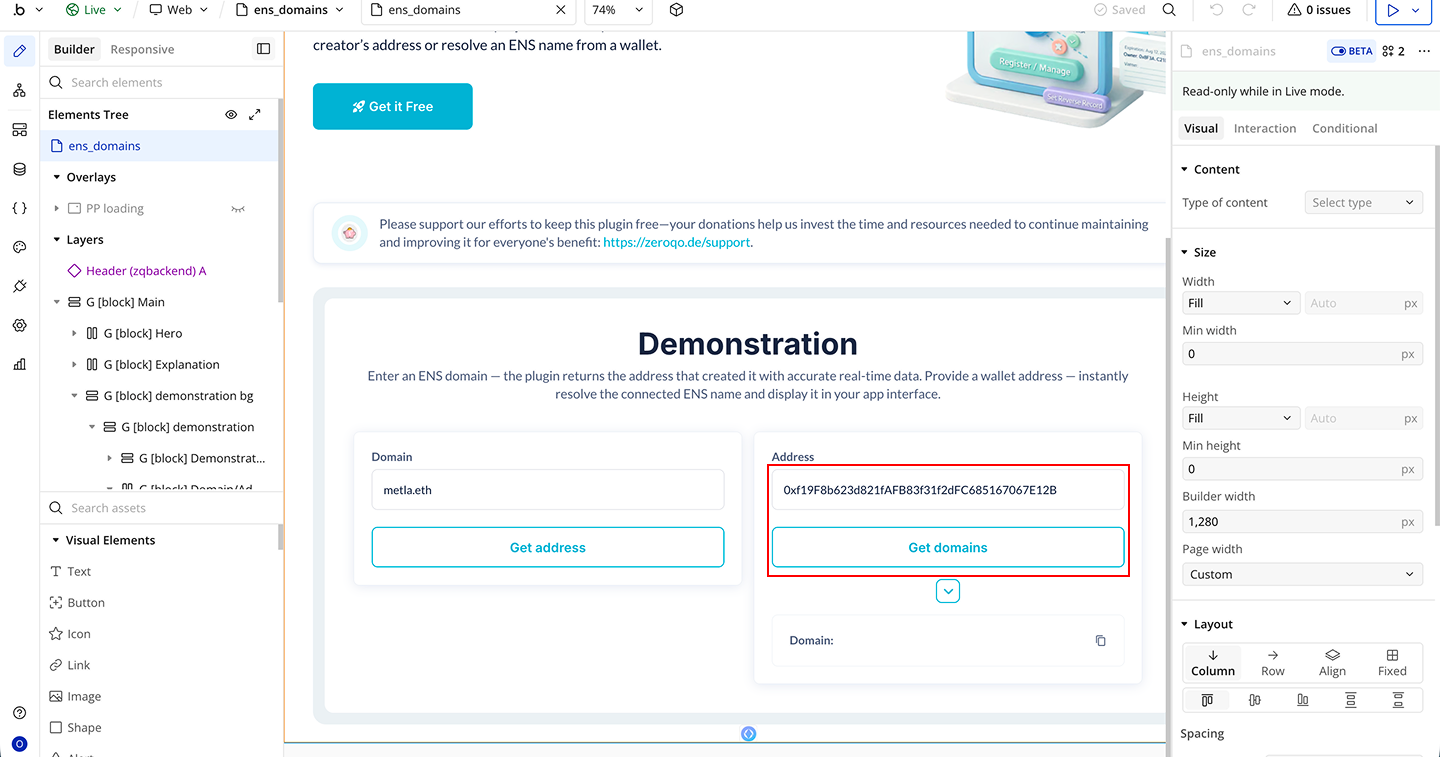The width and height of the screenshot is (1440, 757).
Task: Open the Width Fill dropdown
Action: point(1241,303)
